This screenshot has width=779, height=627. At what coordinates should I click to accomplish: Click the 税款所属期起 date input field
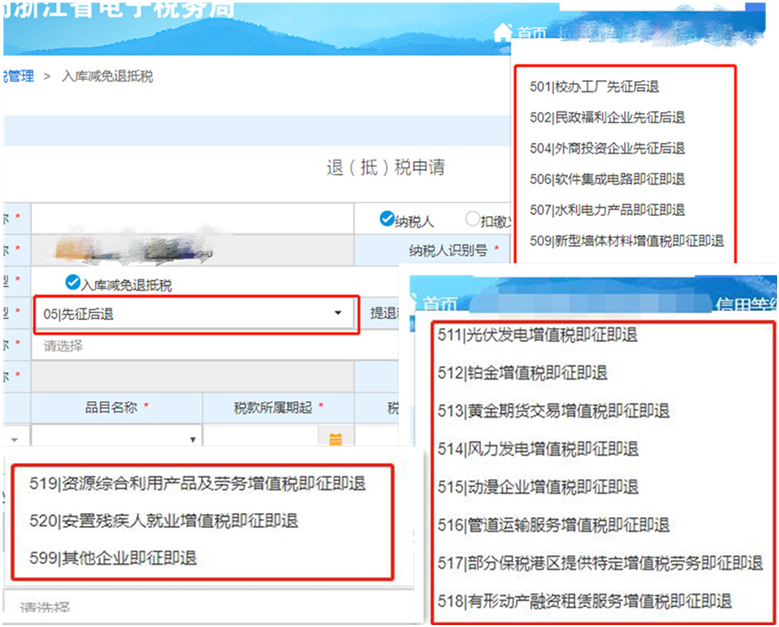[x=260, y=438]
